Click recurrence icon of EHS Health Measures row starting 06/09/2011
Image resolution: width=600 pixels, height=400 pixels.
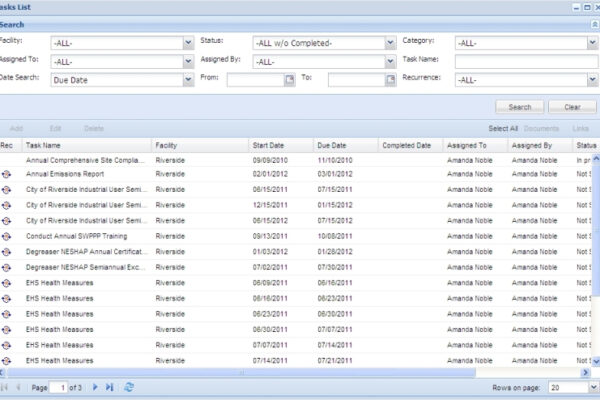(6, 283)
